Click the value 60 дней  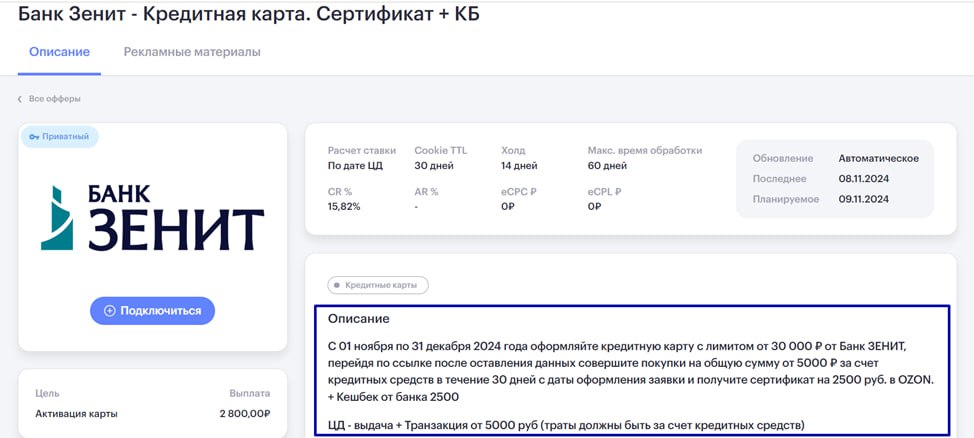607,166
